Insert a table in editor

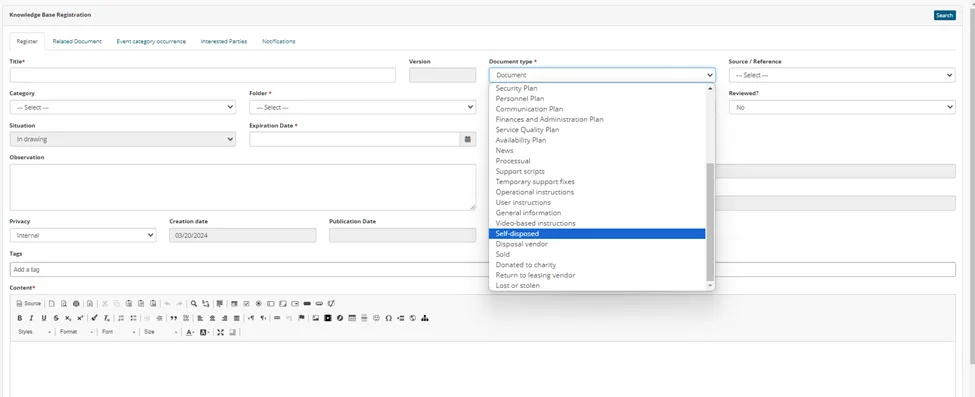(x=352, y=318)
